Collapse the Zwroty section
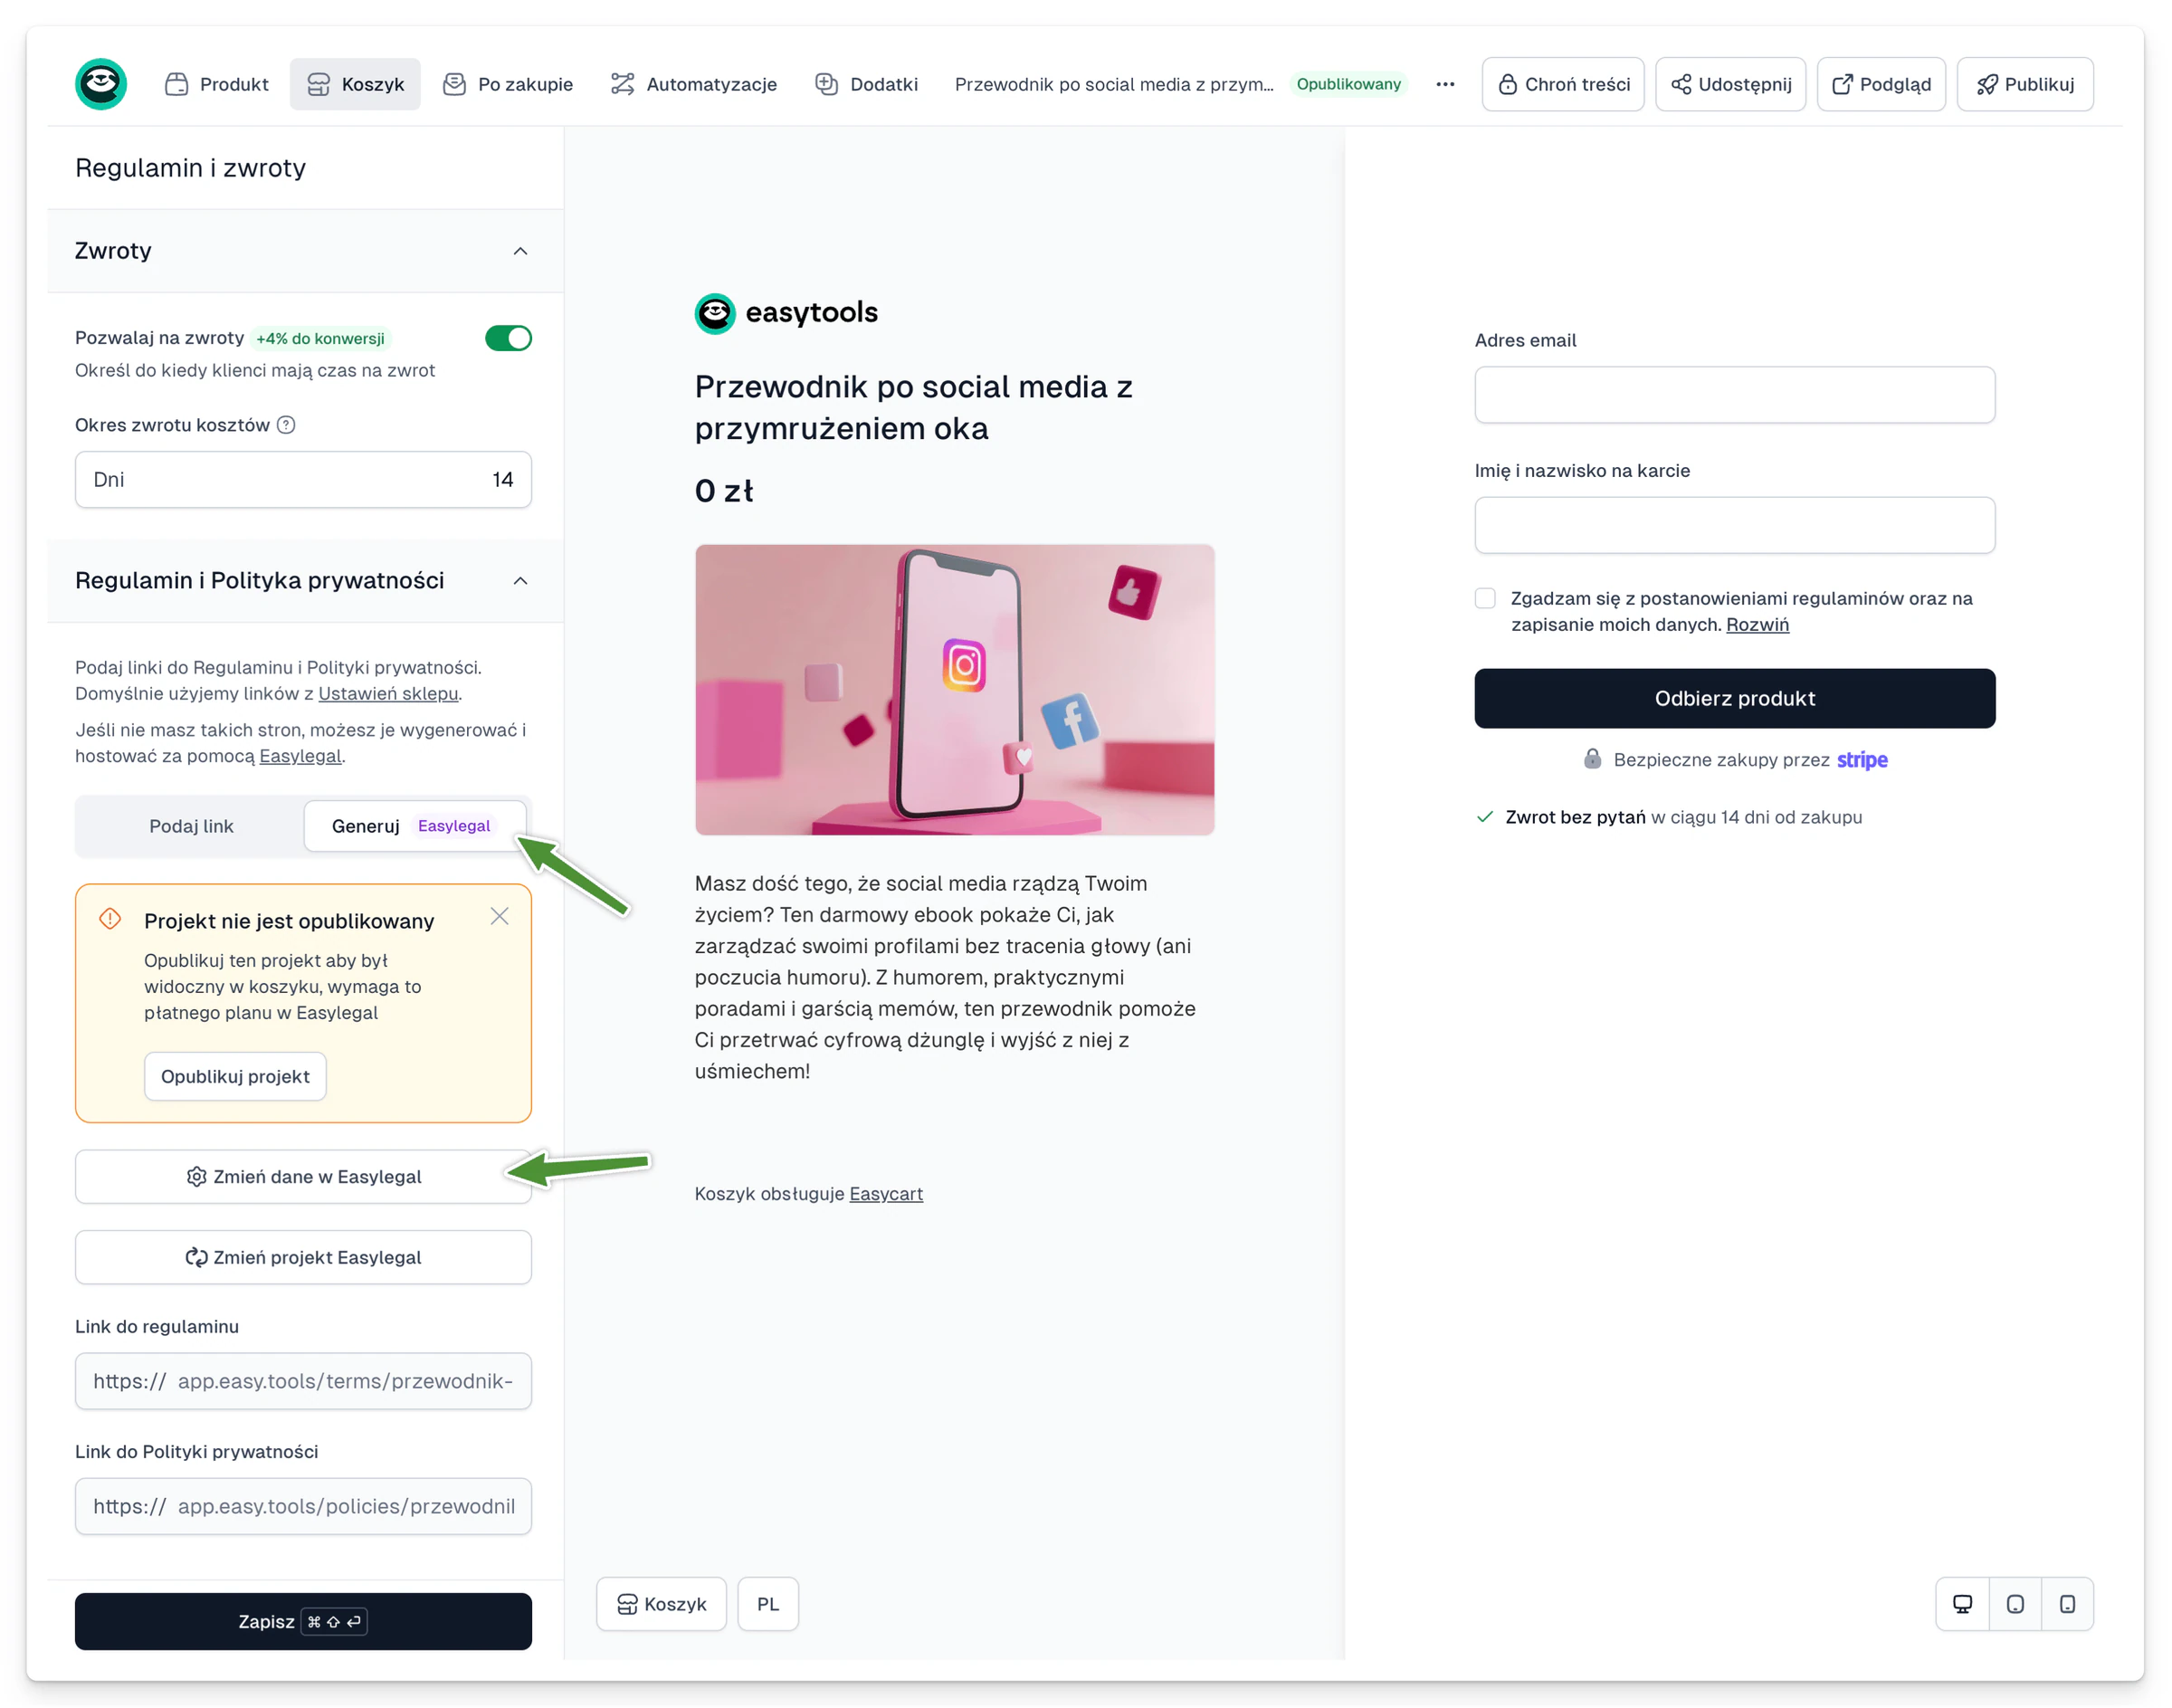Viewport: 2172px width, 1708px height. point(520,251)
